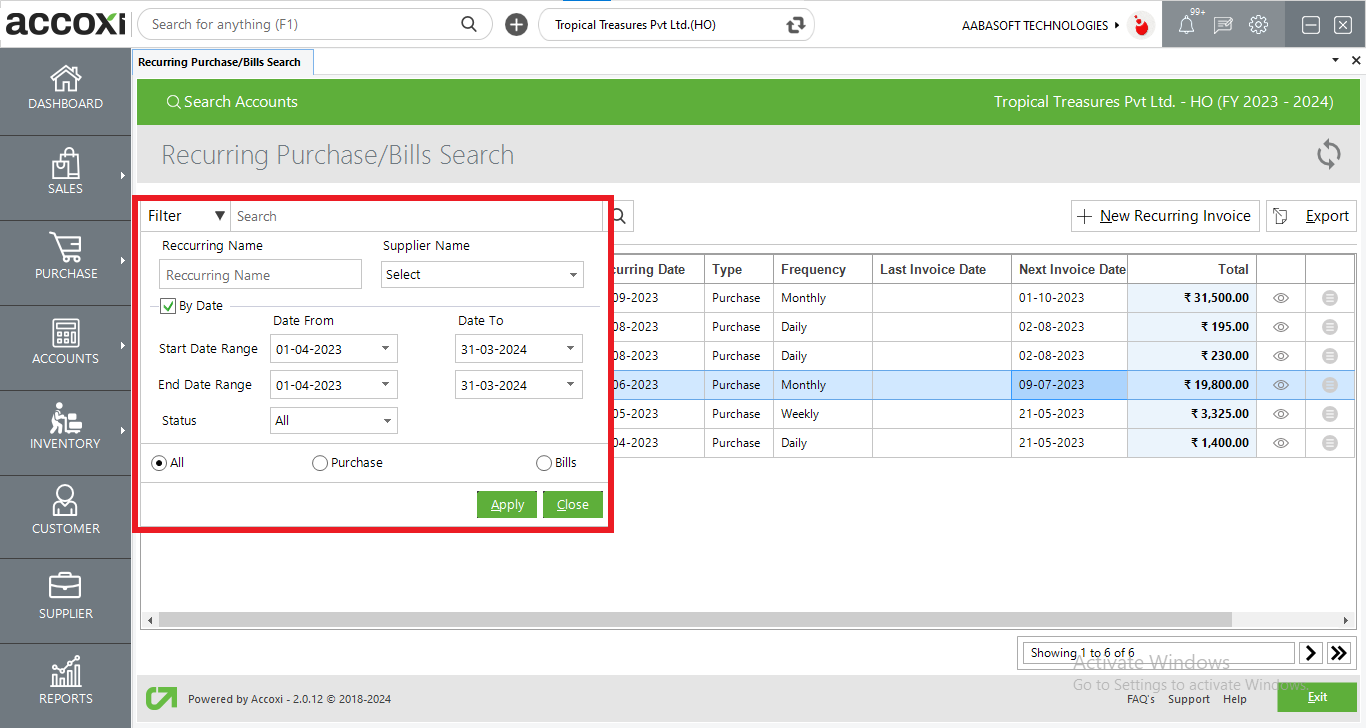
Task: Open the Inventory module
Action: click(x=65, y=432)
